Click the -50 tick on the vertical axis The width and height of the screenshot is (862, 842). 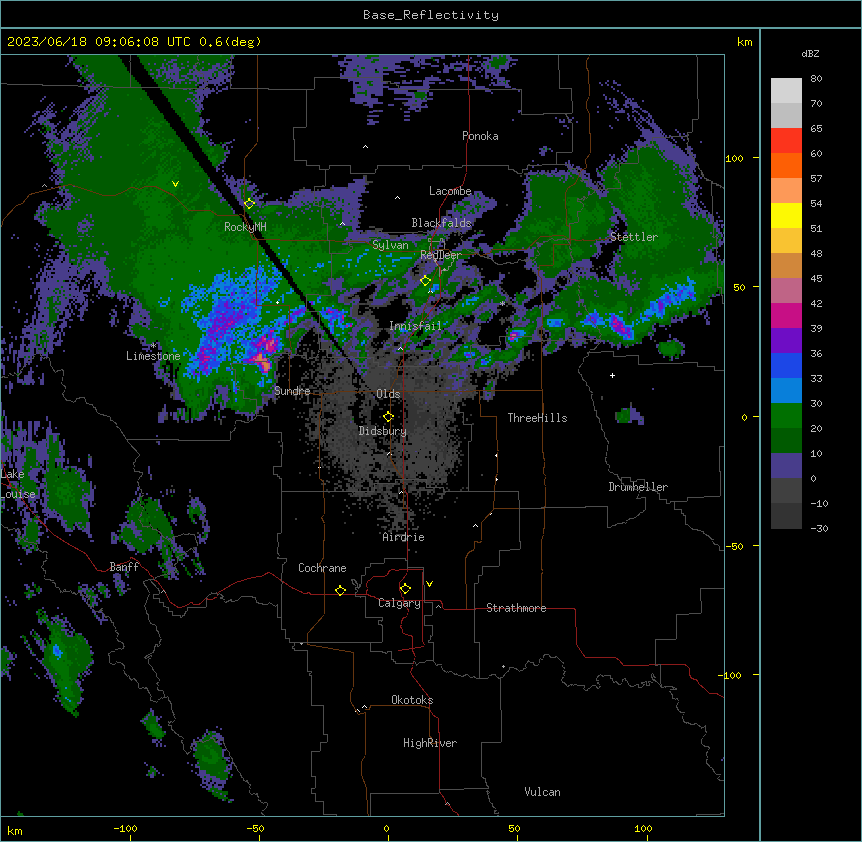734,546
